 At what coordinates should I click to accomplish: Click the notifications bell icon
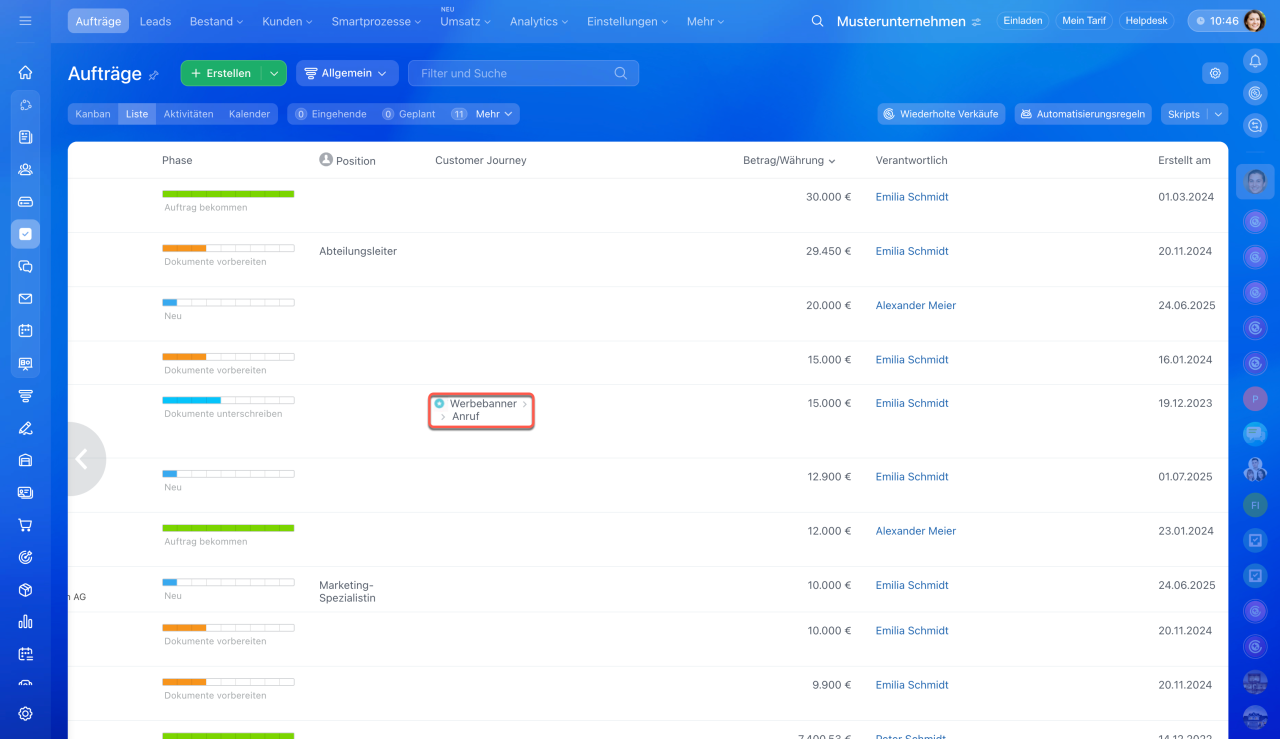1255,61
